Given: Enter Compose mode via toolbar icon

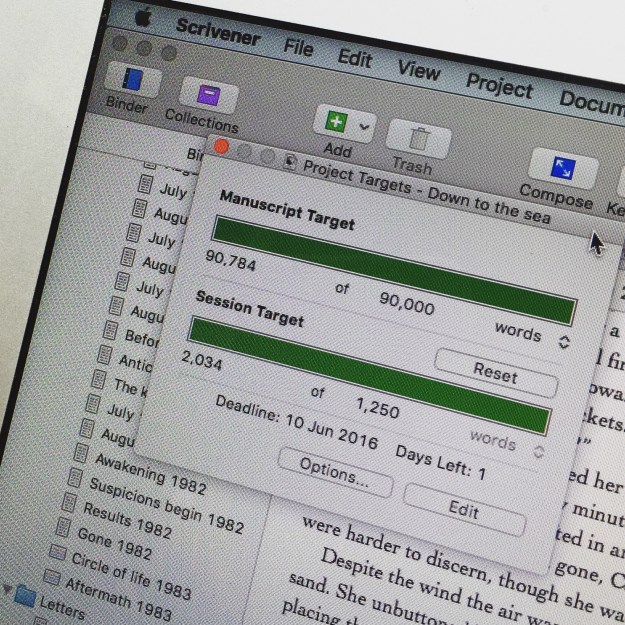Looking at the screenshot, I should [555, 166].
